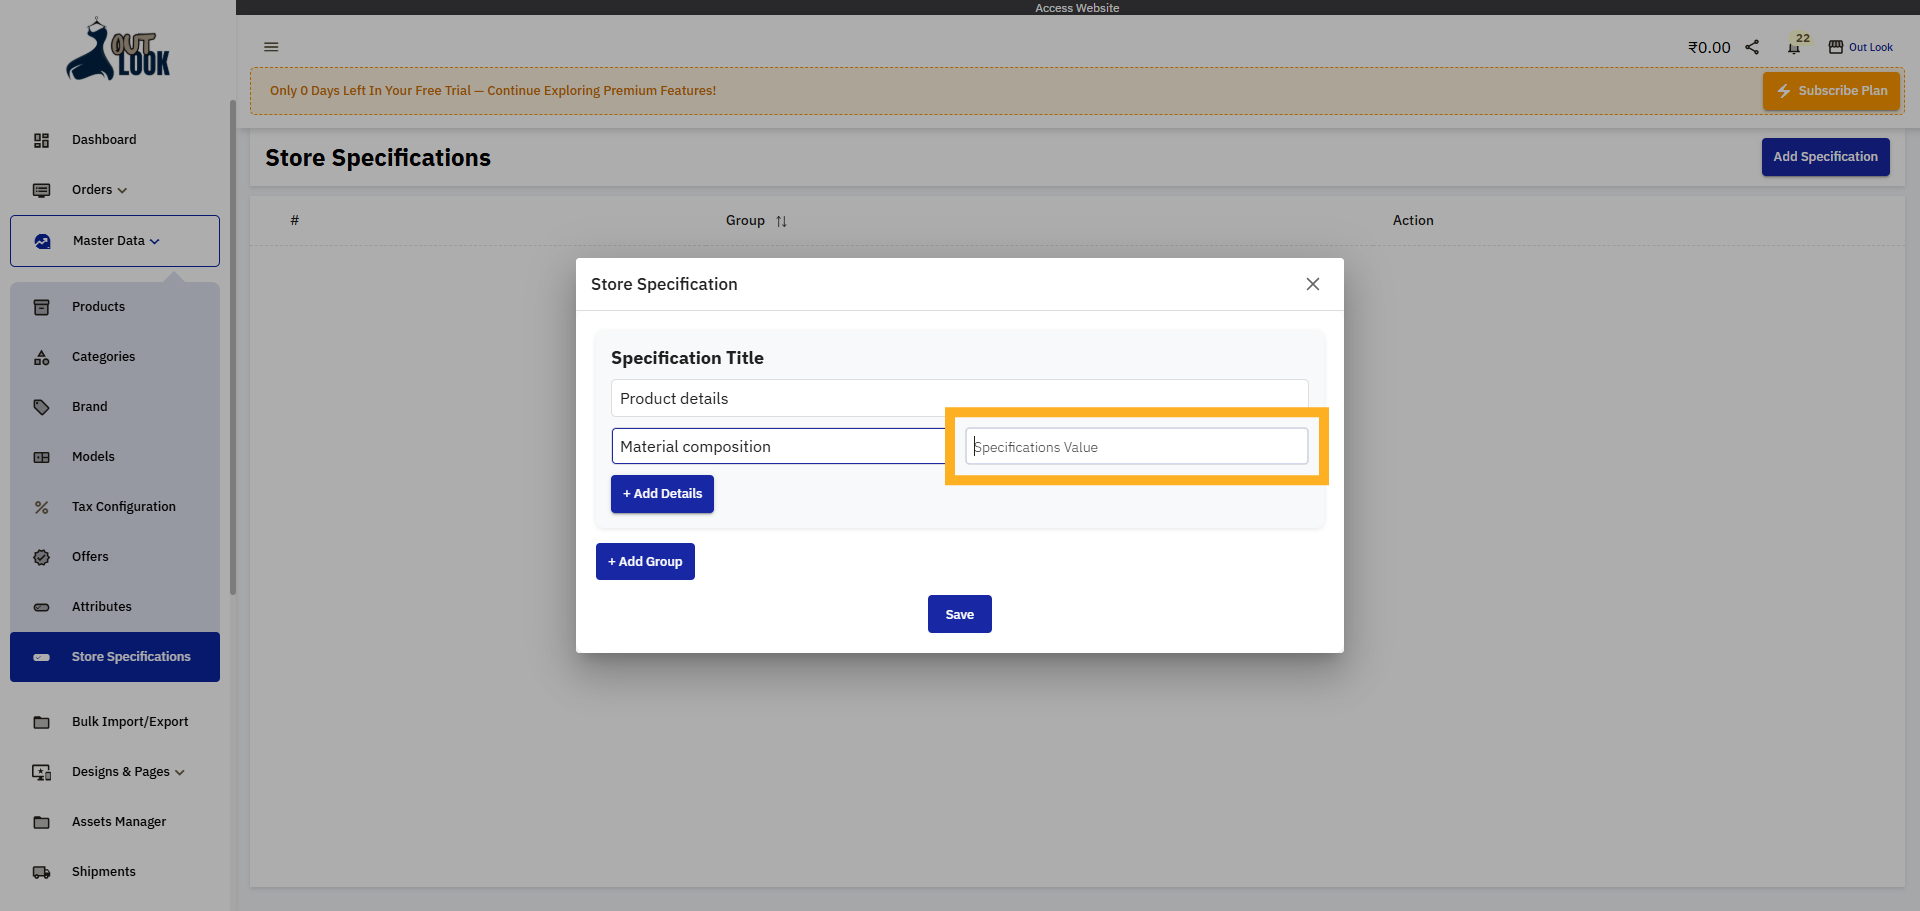The width and height of the screenshot is (1920, 911).
Task: Open the Attributes menu entry
Action: [x=101, y=607]
